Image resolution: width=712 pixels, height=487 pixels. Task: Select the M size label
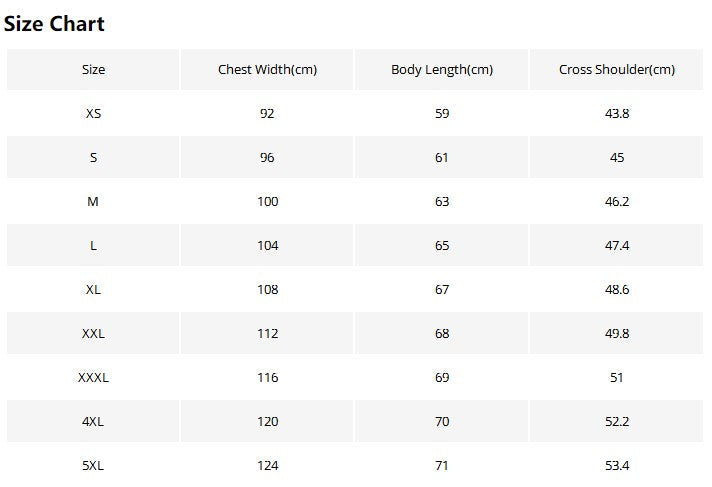tap(93, 202)
